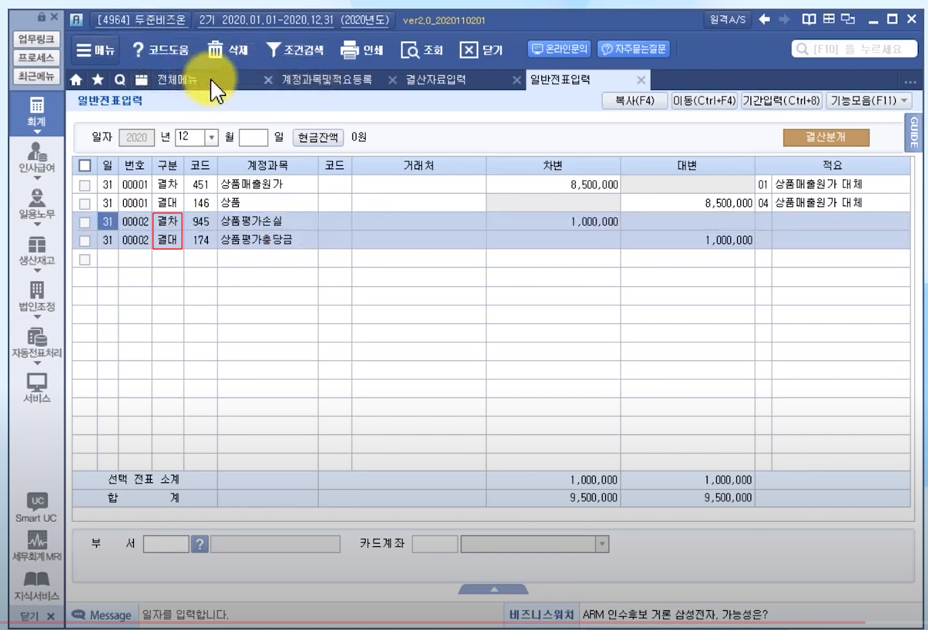
Task: Click the 코드도움 help icon
Action: pyautogui.click(x=138, y=50)
